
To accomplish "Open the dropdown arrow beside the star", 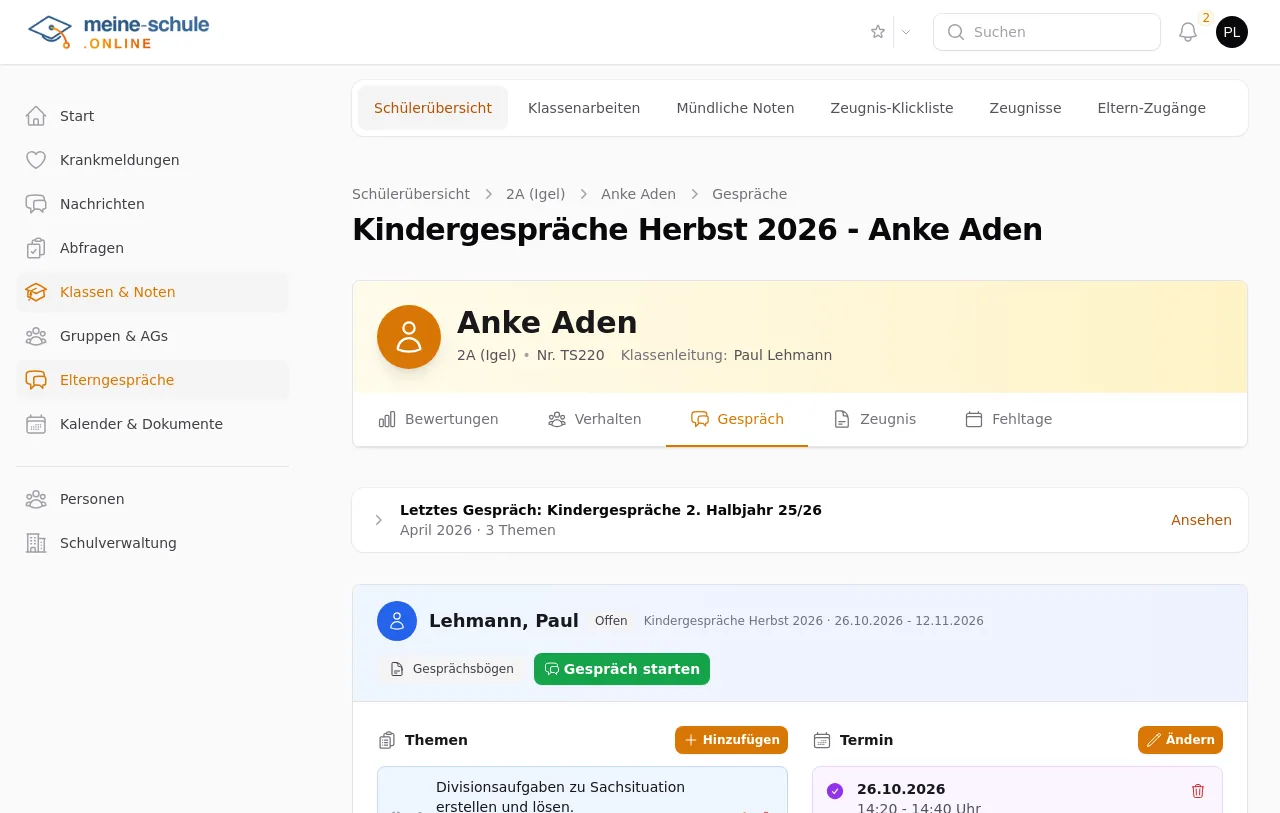I will pos(906,32).
